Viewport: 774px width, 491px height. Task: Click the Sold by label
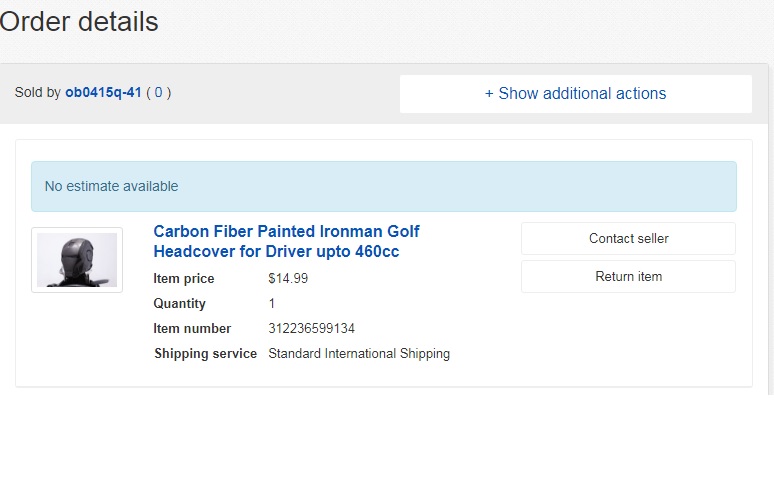(38, 93)
